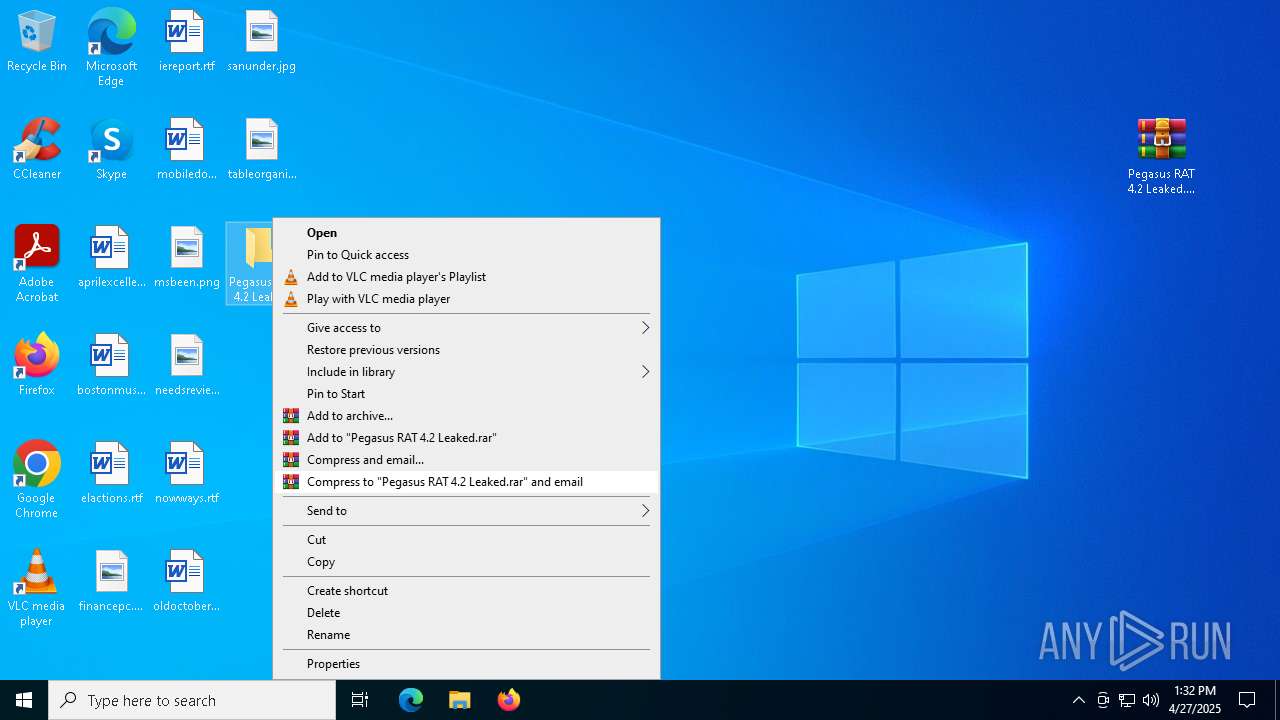Screen dimensions: 1280x720
Task: Select the Microsoft Edge desktop shortcut
Action: [111, 48]
